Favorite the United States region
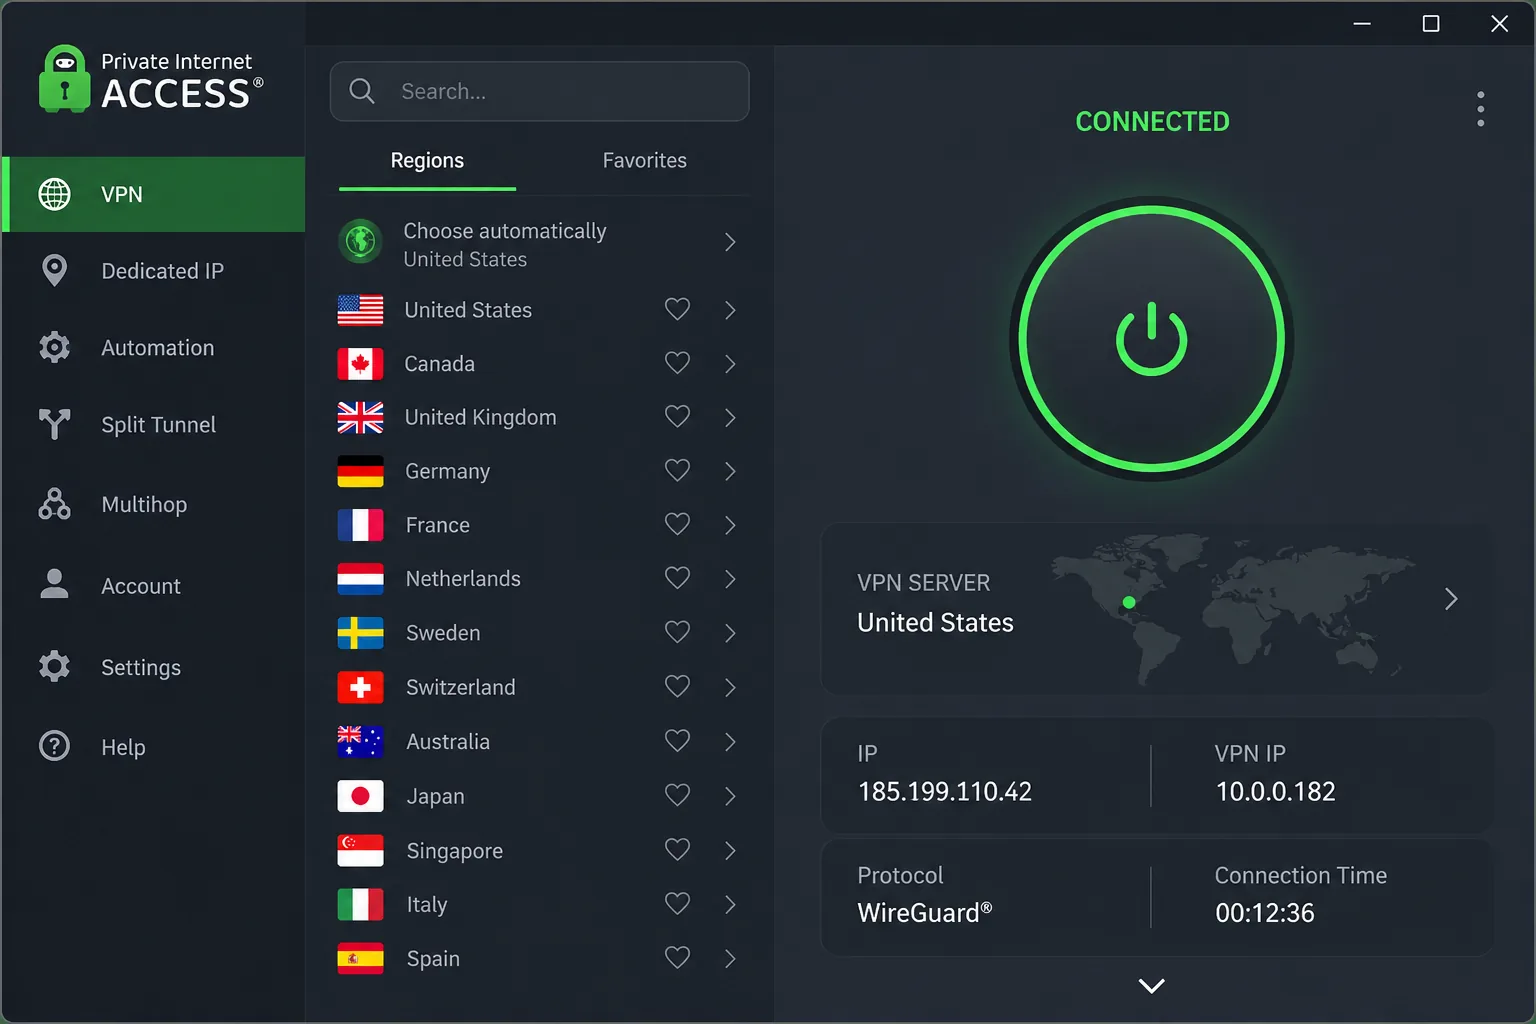1536x1024 pixels. (677, 310)
